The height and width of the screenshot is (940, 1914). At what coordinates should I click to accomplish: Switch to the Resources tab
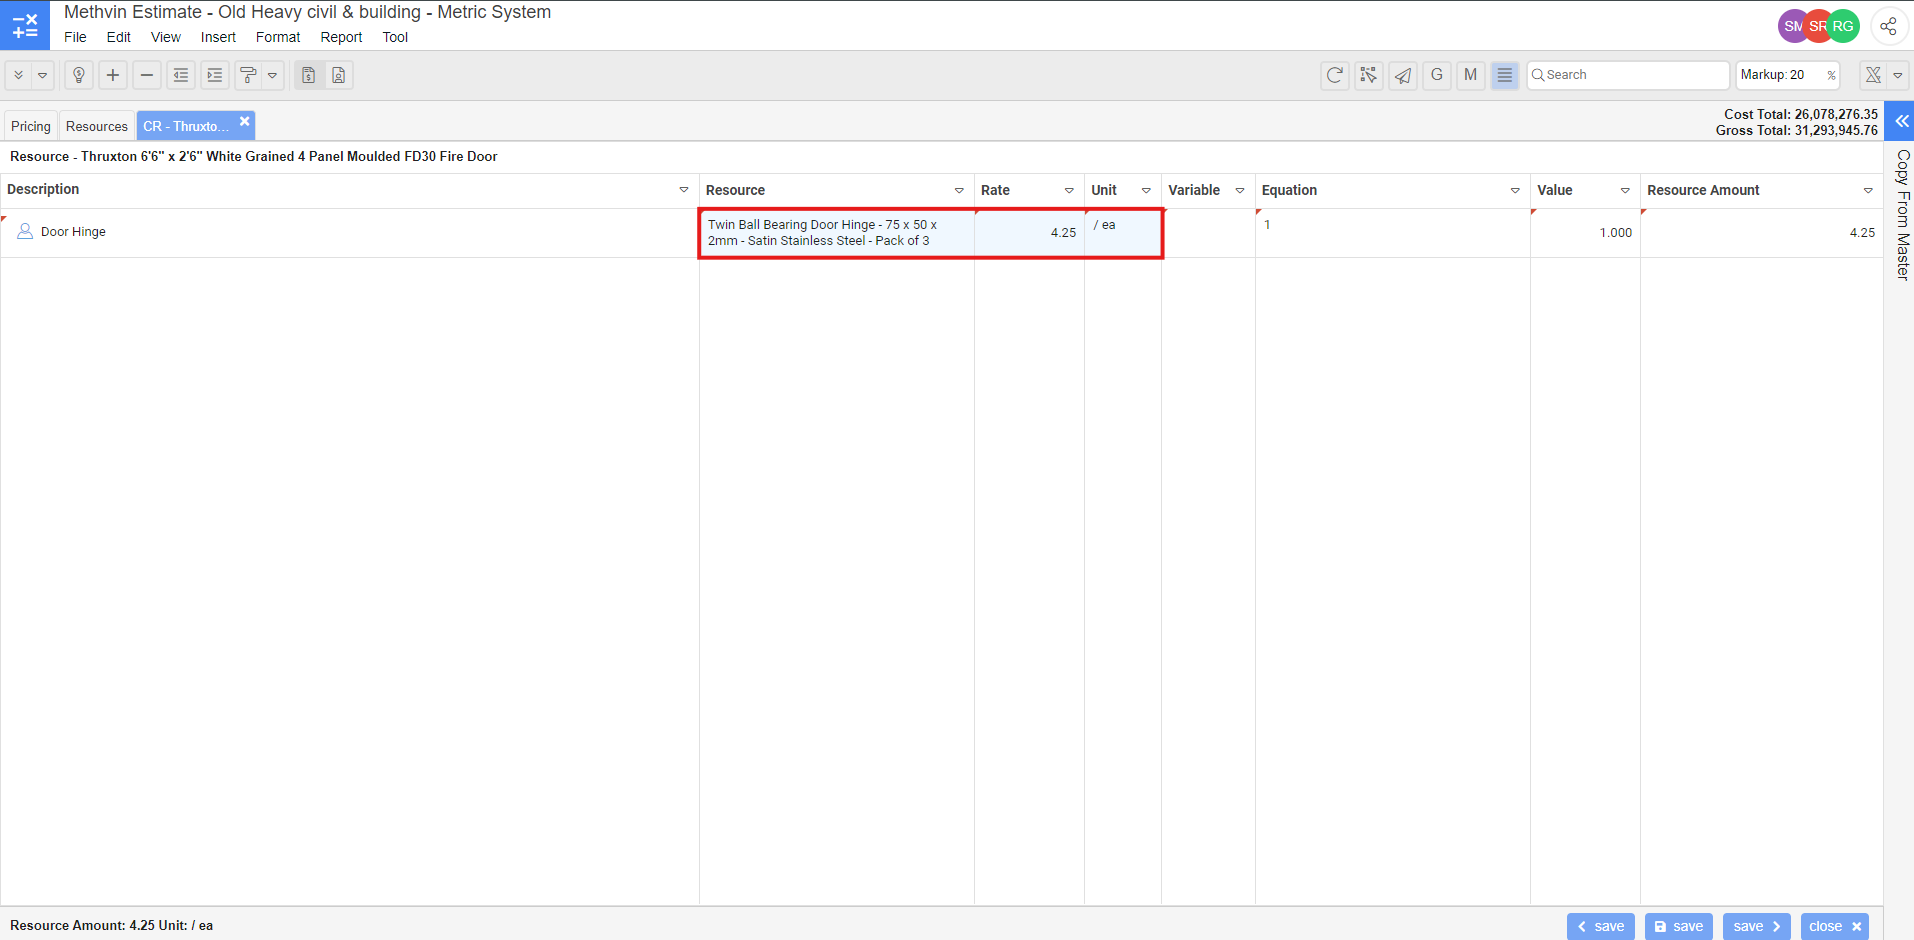click(x=97, y=126)
